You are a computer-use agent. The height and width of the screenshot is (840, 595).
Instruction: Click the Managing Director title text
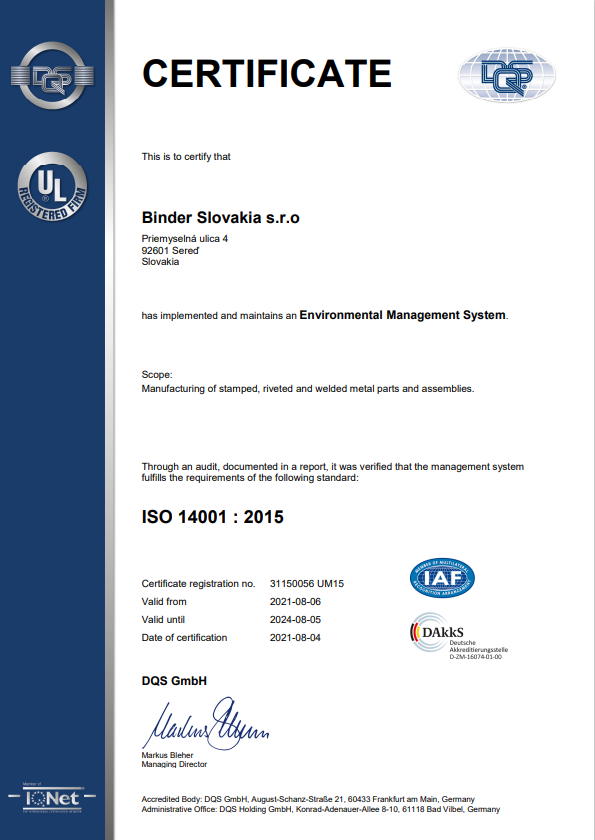[174, 764]
